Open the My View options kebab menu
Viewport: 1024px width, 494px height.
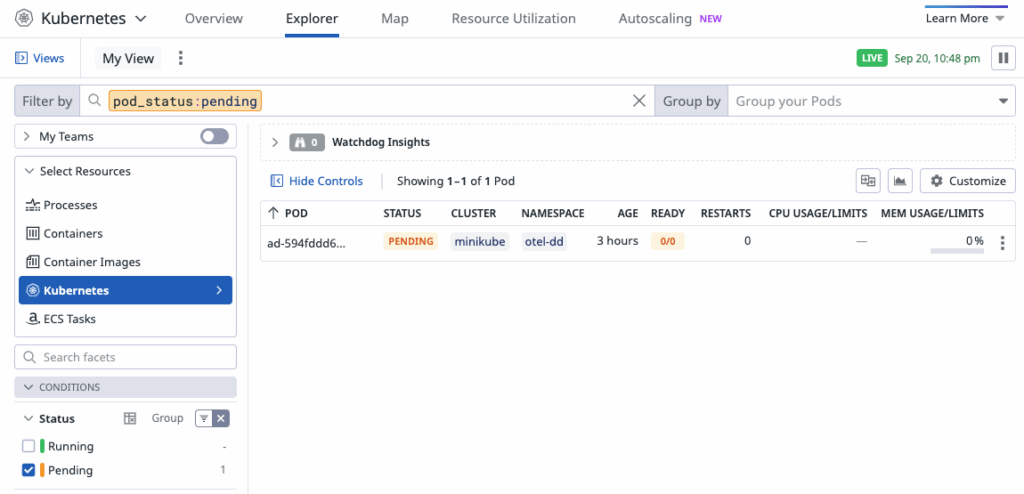point(181,58)
